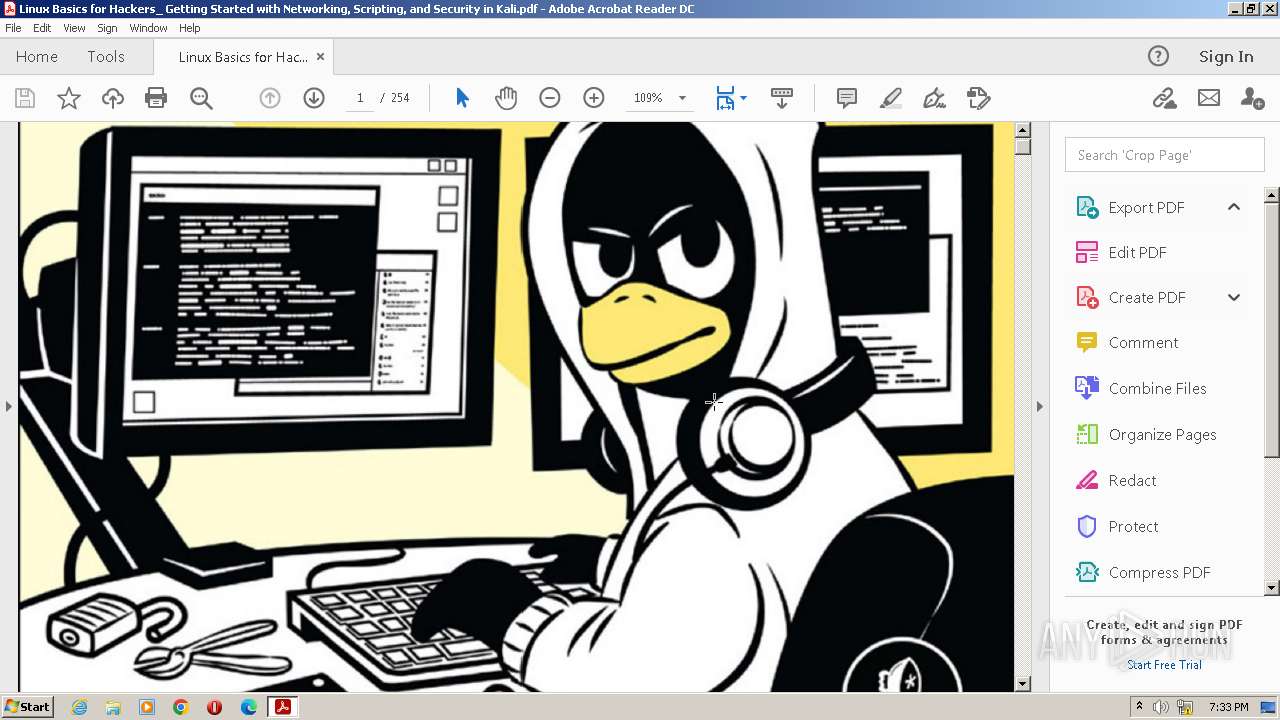Activate the Hand pan tool

pyautogui.click(x=506, y=98)
